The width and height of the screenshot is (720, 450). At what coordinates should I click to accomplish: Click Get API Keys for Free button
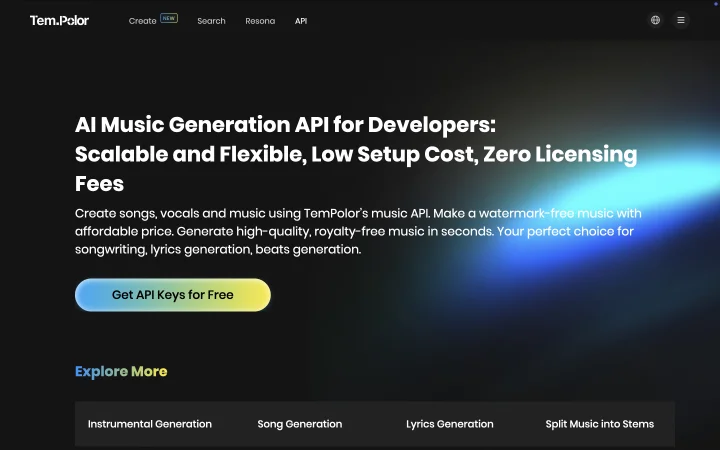(173, 295)
